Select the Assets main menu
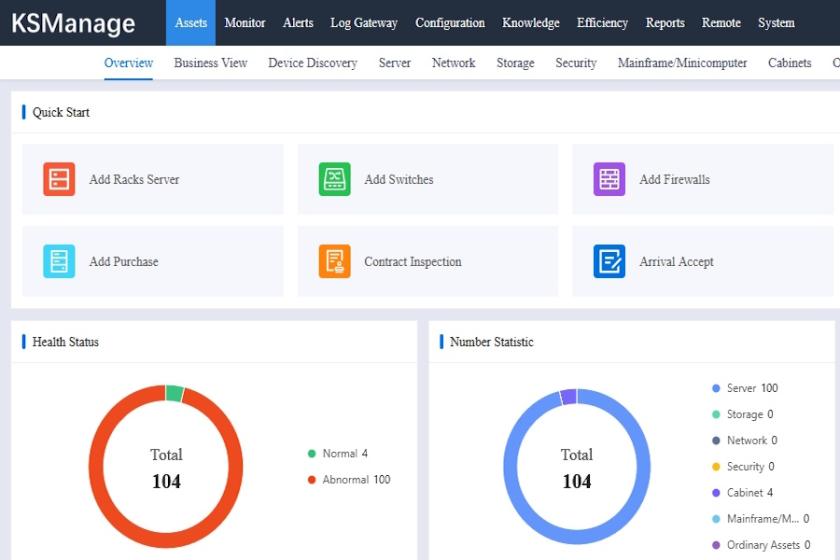The height and width of the screenshot is (560, 840). click(x=191, y=23)
